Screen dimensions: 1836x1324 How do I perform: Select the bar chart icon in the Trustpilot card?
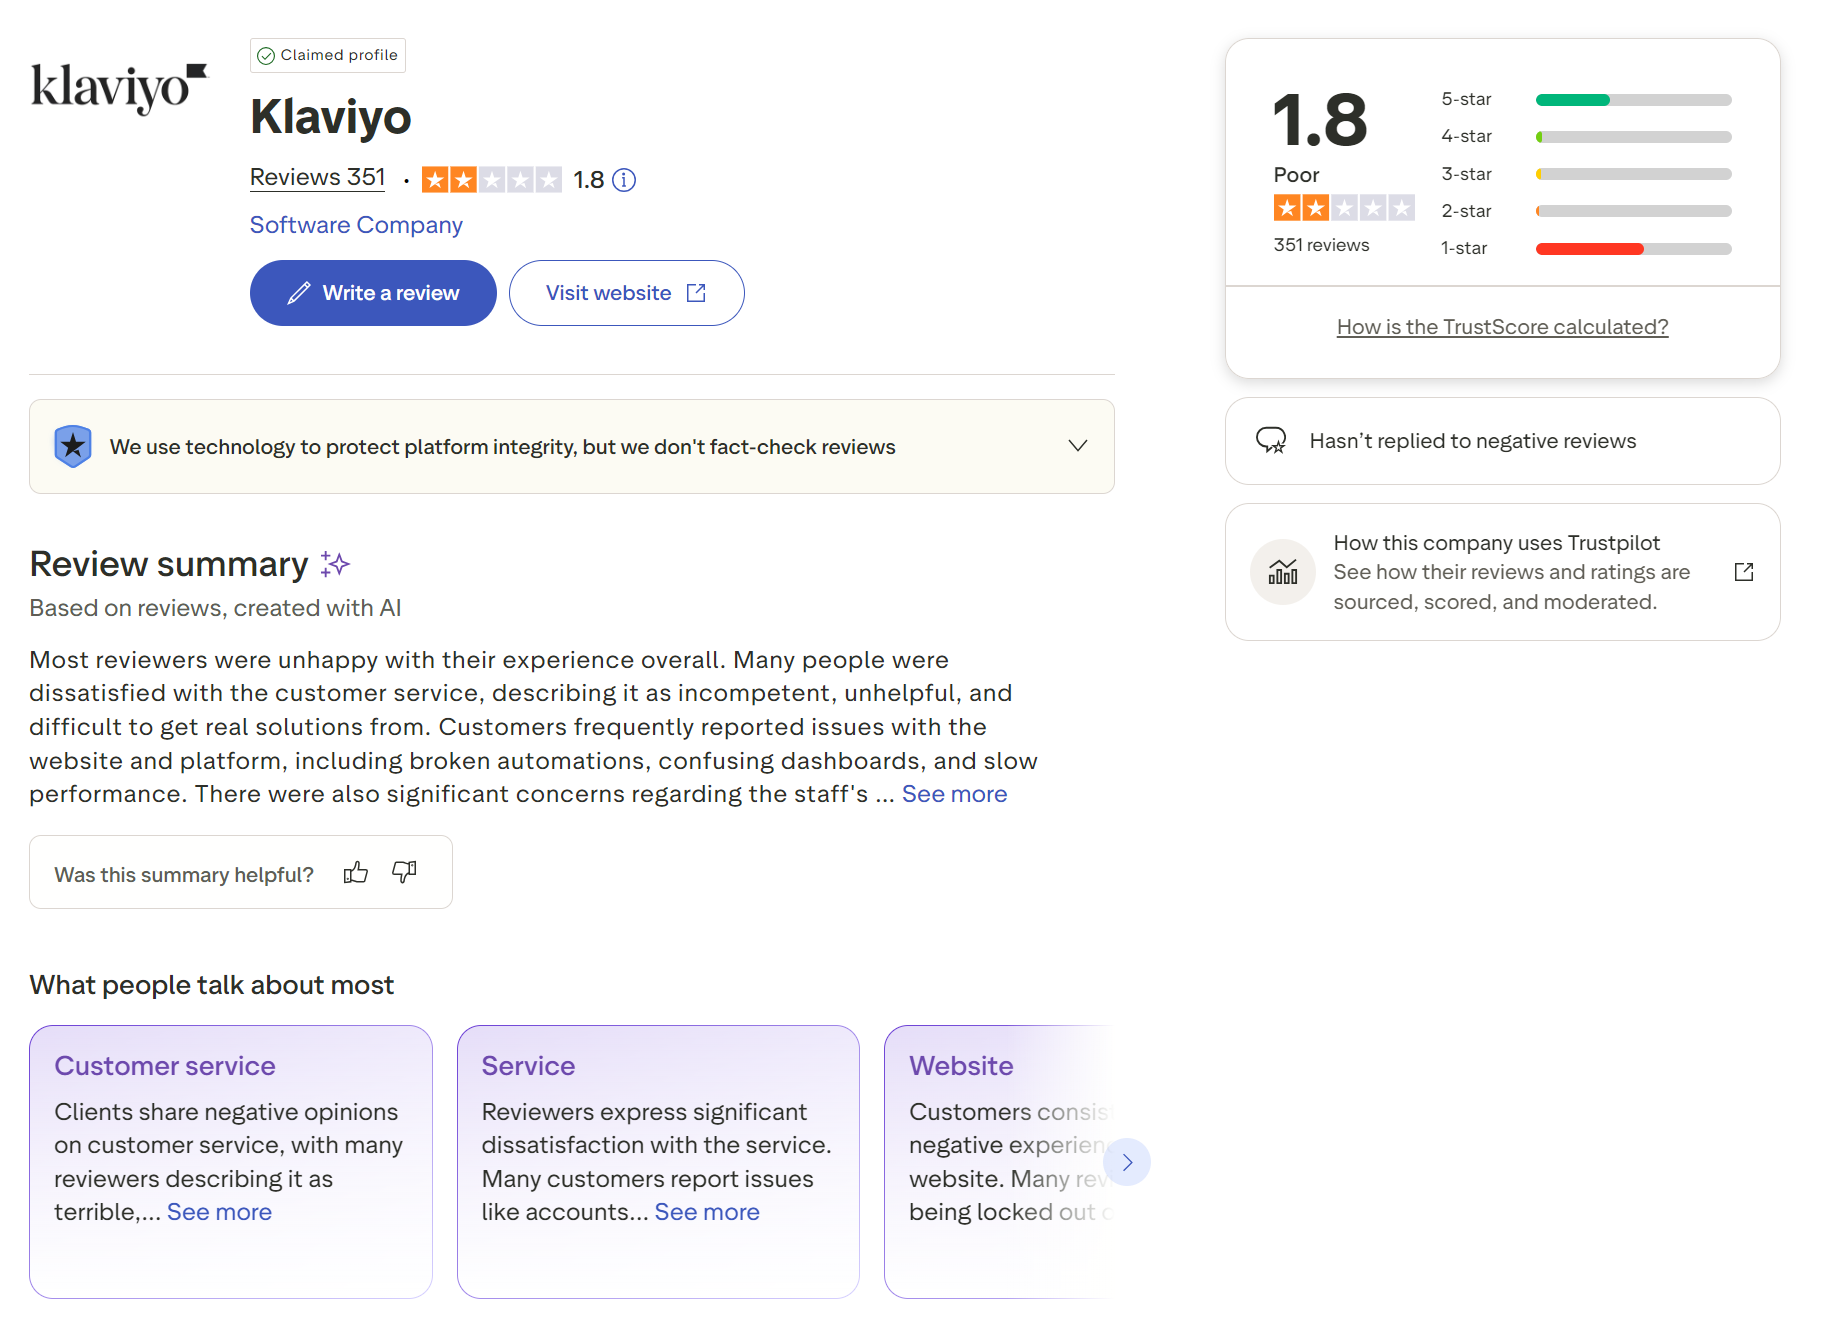pos(1282,572)
